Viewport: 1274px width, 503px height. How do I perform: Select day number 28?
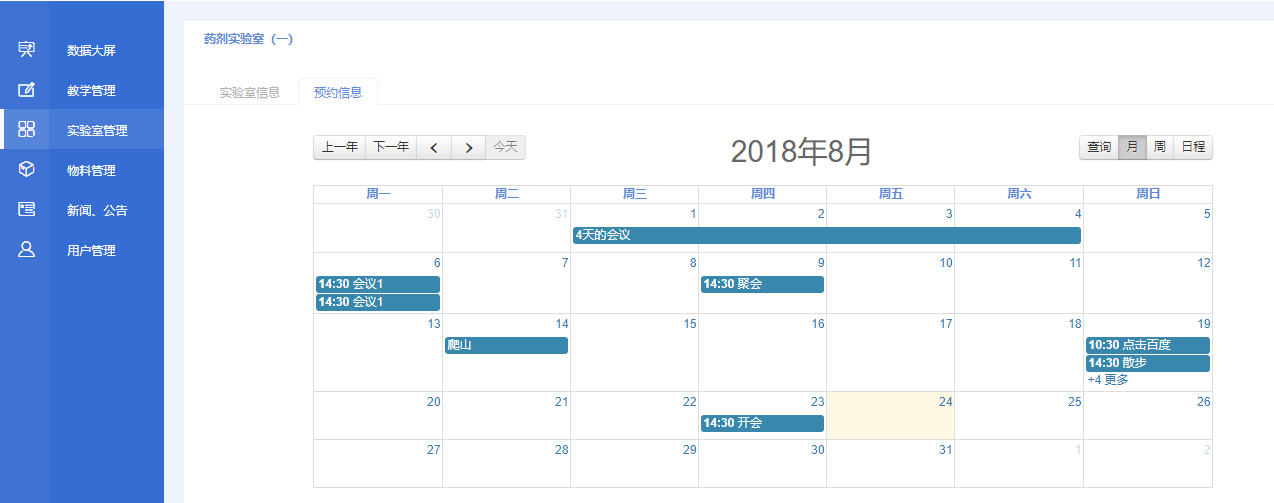click(562, 450)
